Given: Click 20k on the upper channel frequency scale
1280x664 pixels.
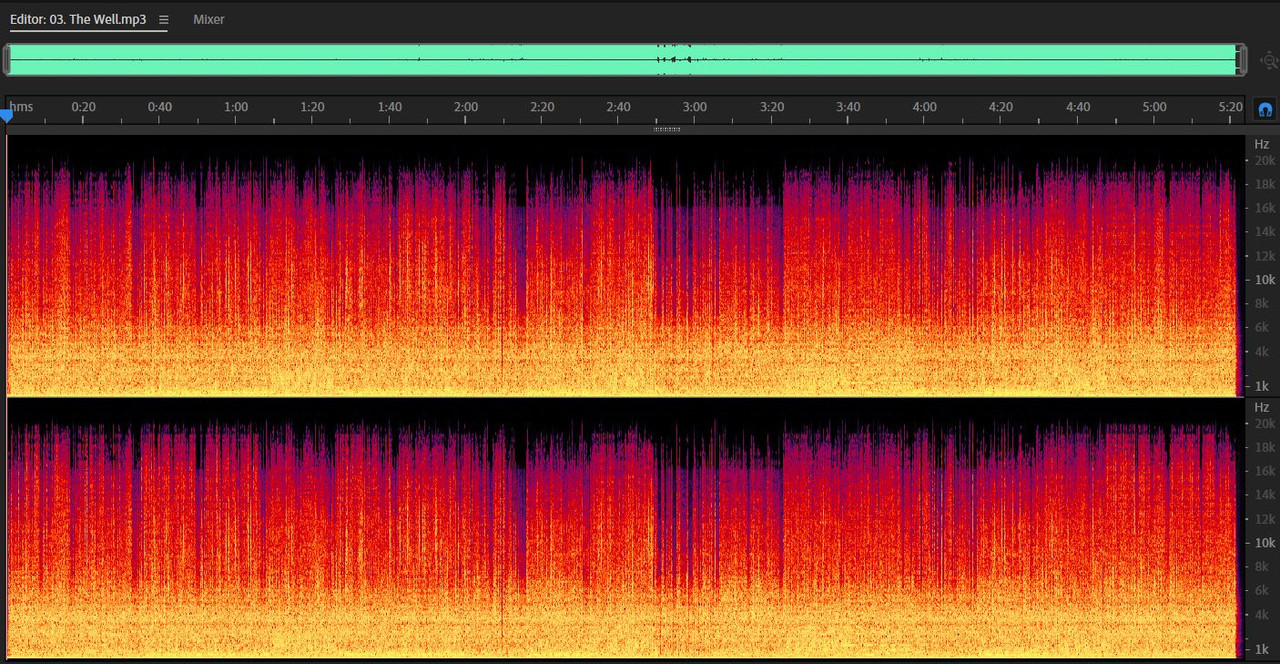Looking at the screenshot, I should click(x=1265, y=161).
